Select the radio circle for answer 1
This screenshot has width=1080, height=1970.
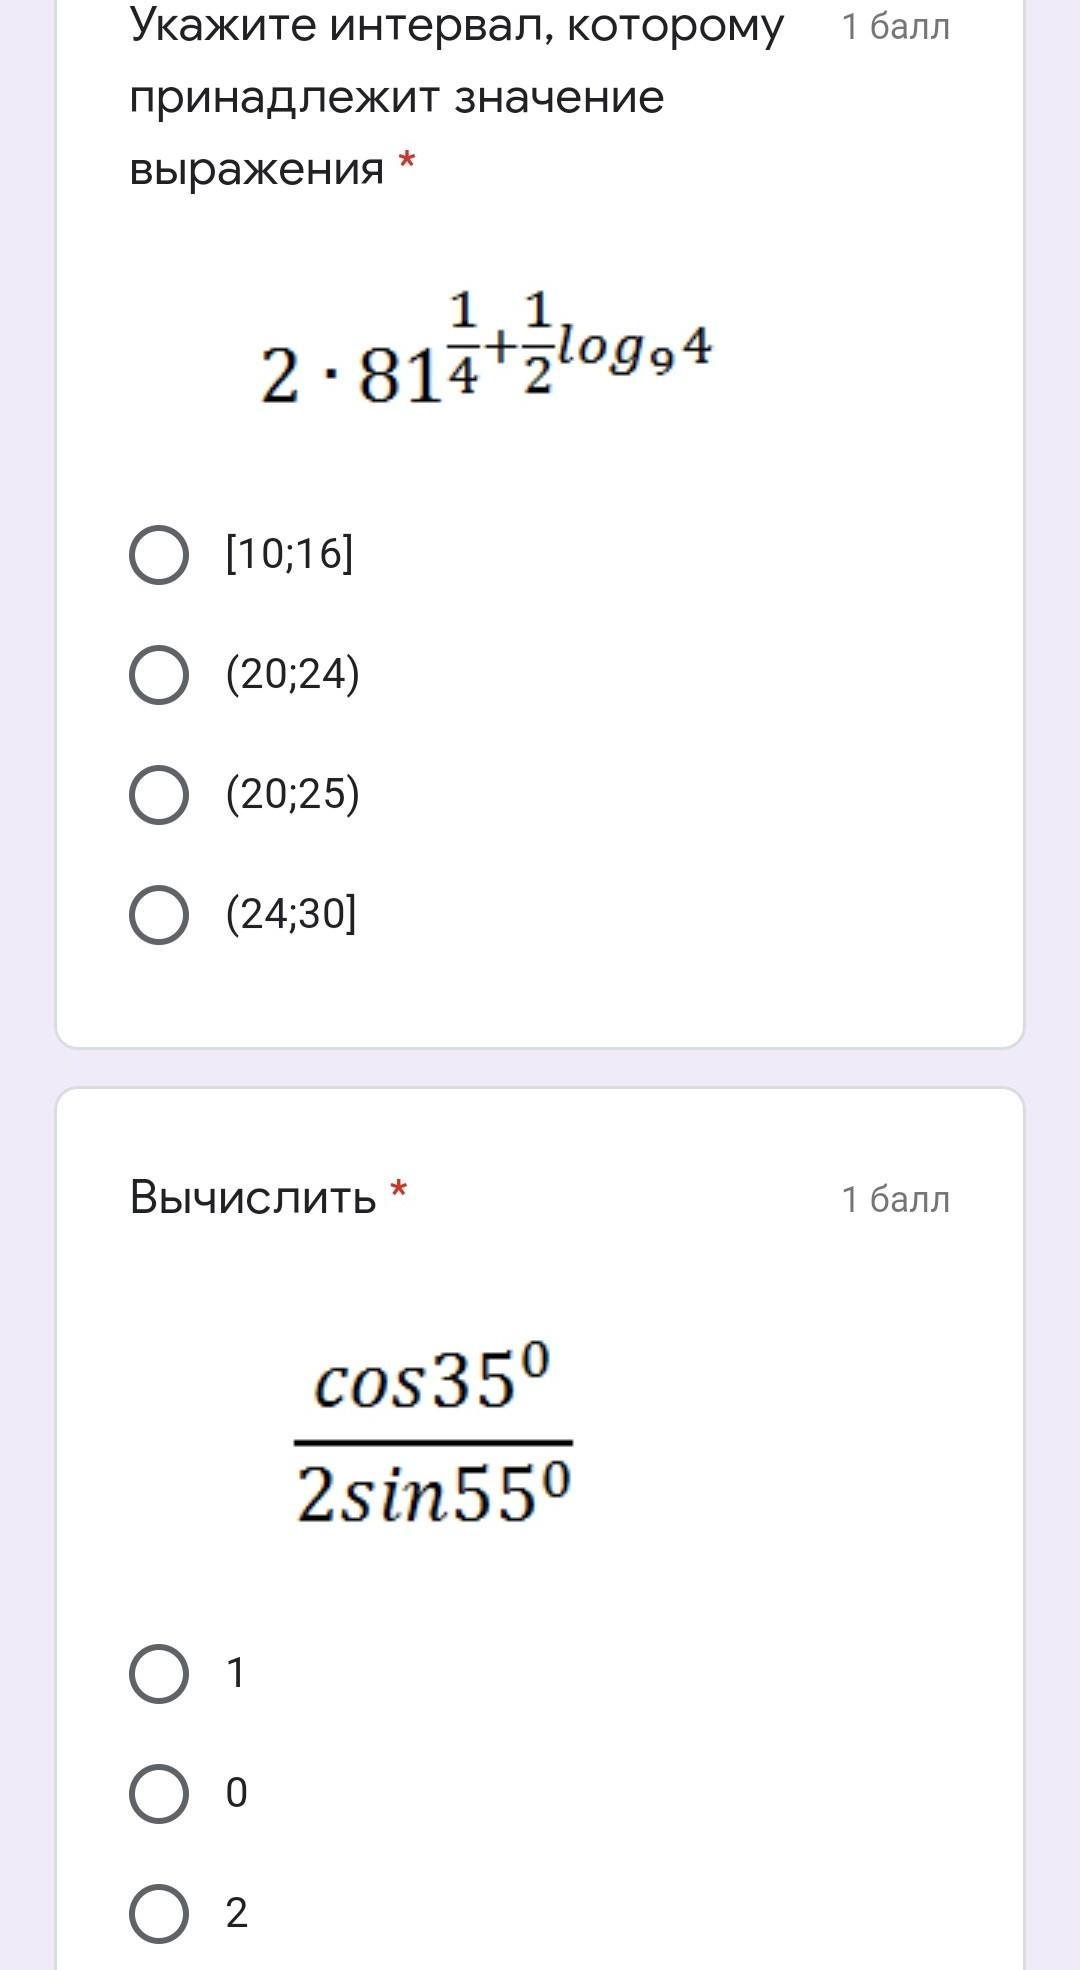[159, 1674]
